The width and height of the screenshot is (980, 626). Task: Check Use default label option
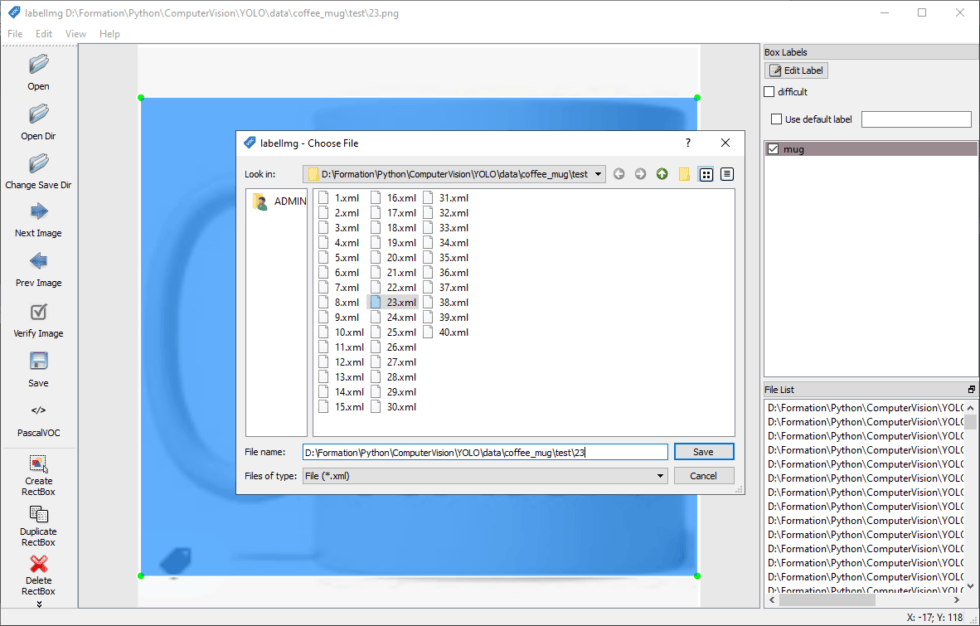pyautogui.click(x=776, y=120)
